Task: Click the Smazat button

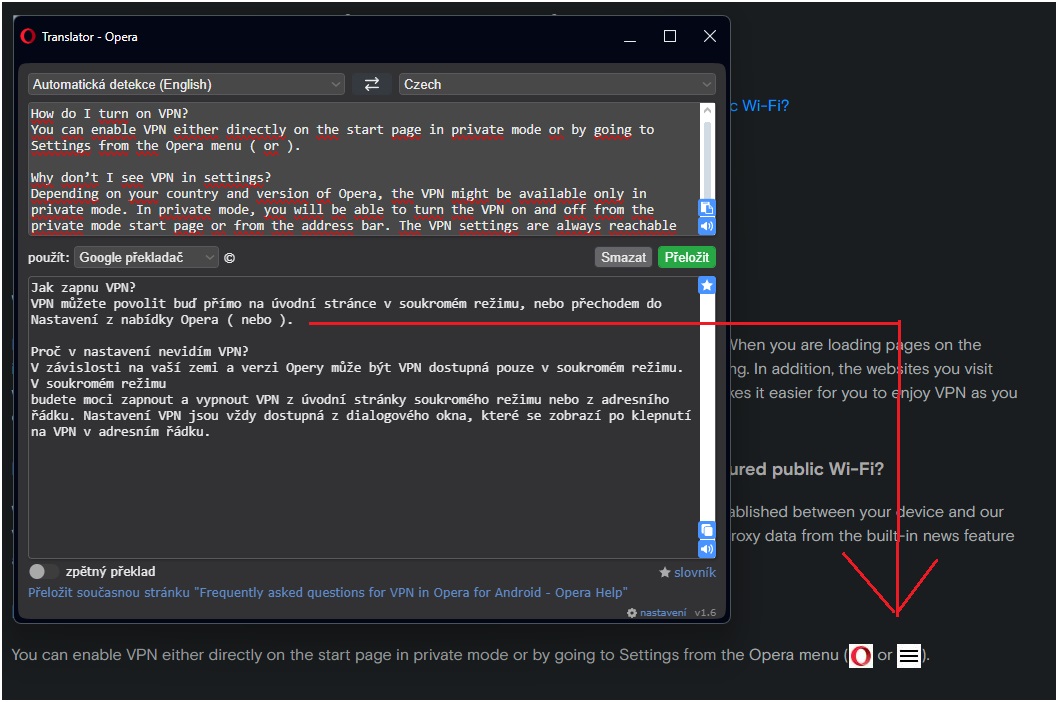Action: 623,257
